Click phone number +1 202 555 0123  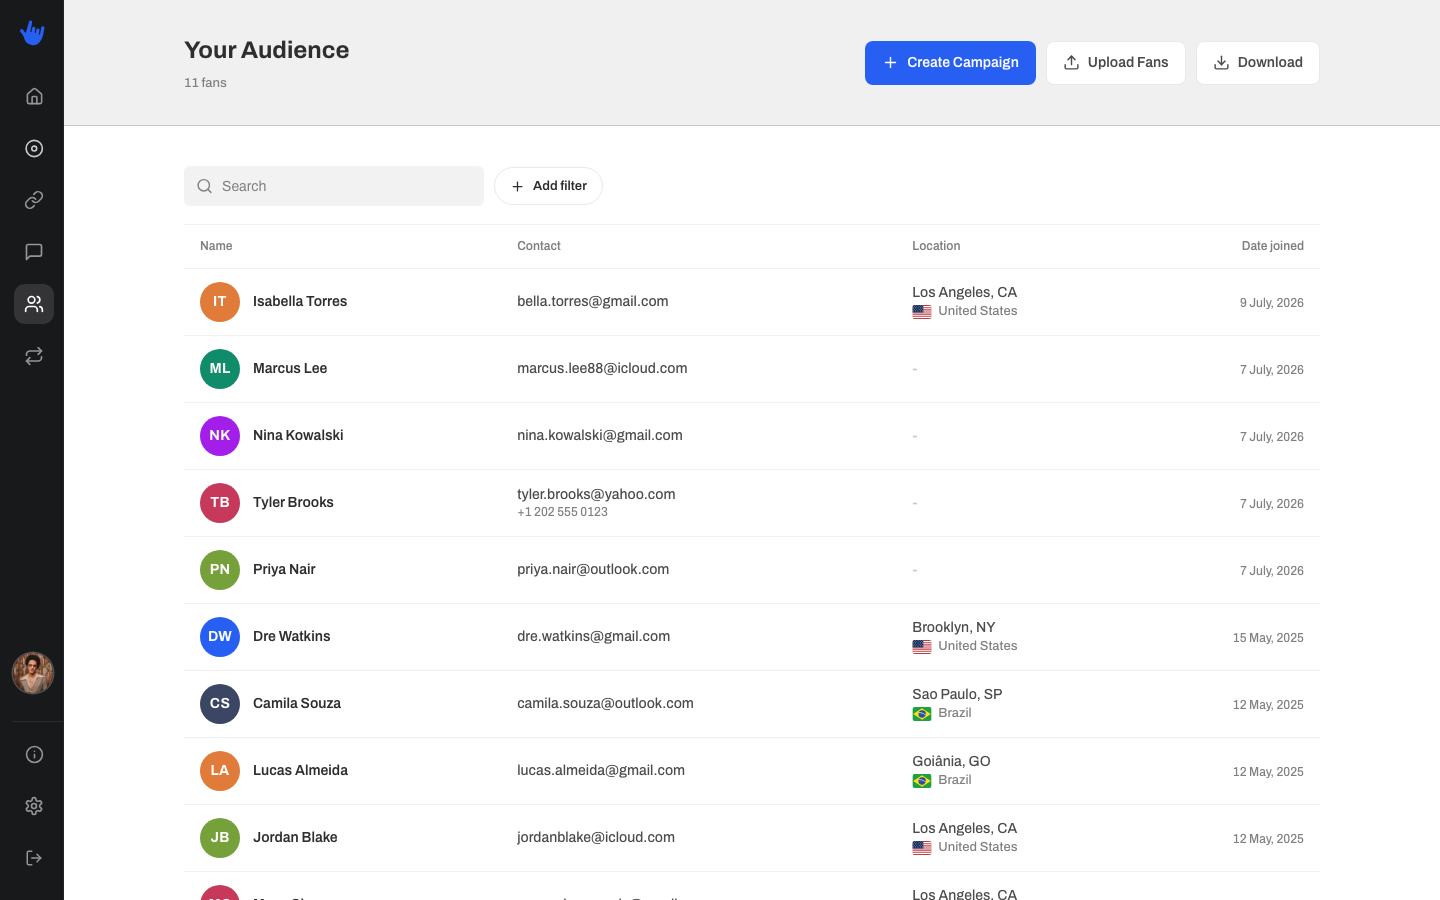pyautogui.click(x=562, y=512)
